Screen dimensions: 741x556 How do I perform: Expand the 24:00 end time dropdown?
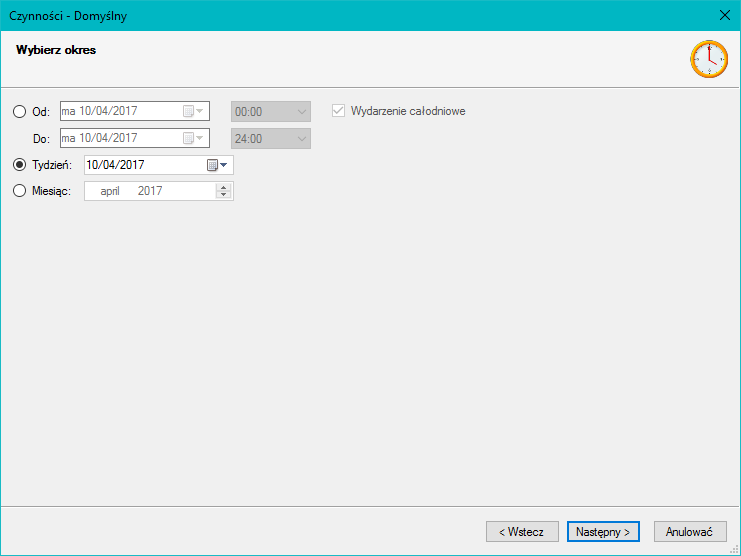coord(302,138)
